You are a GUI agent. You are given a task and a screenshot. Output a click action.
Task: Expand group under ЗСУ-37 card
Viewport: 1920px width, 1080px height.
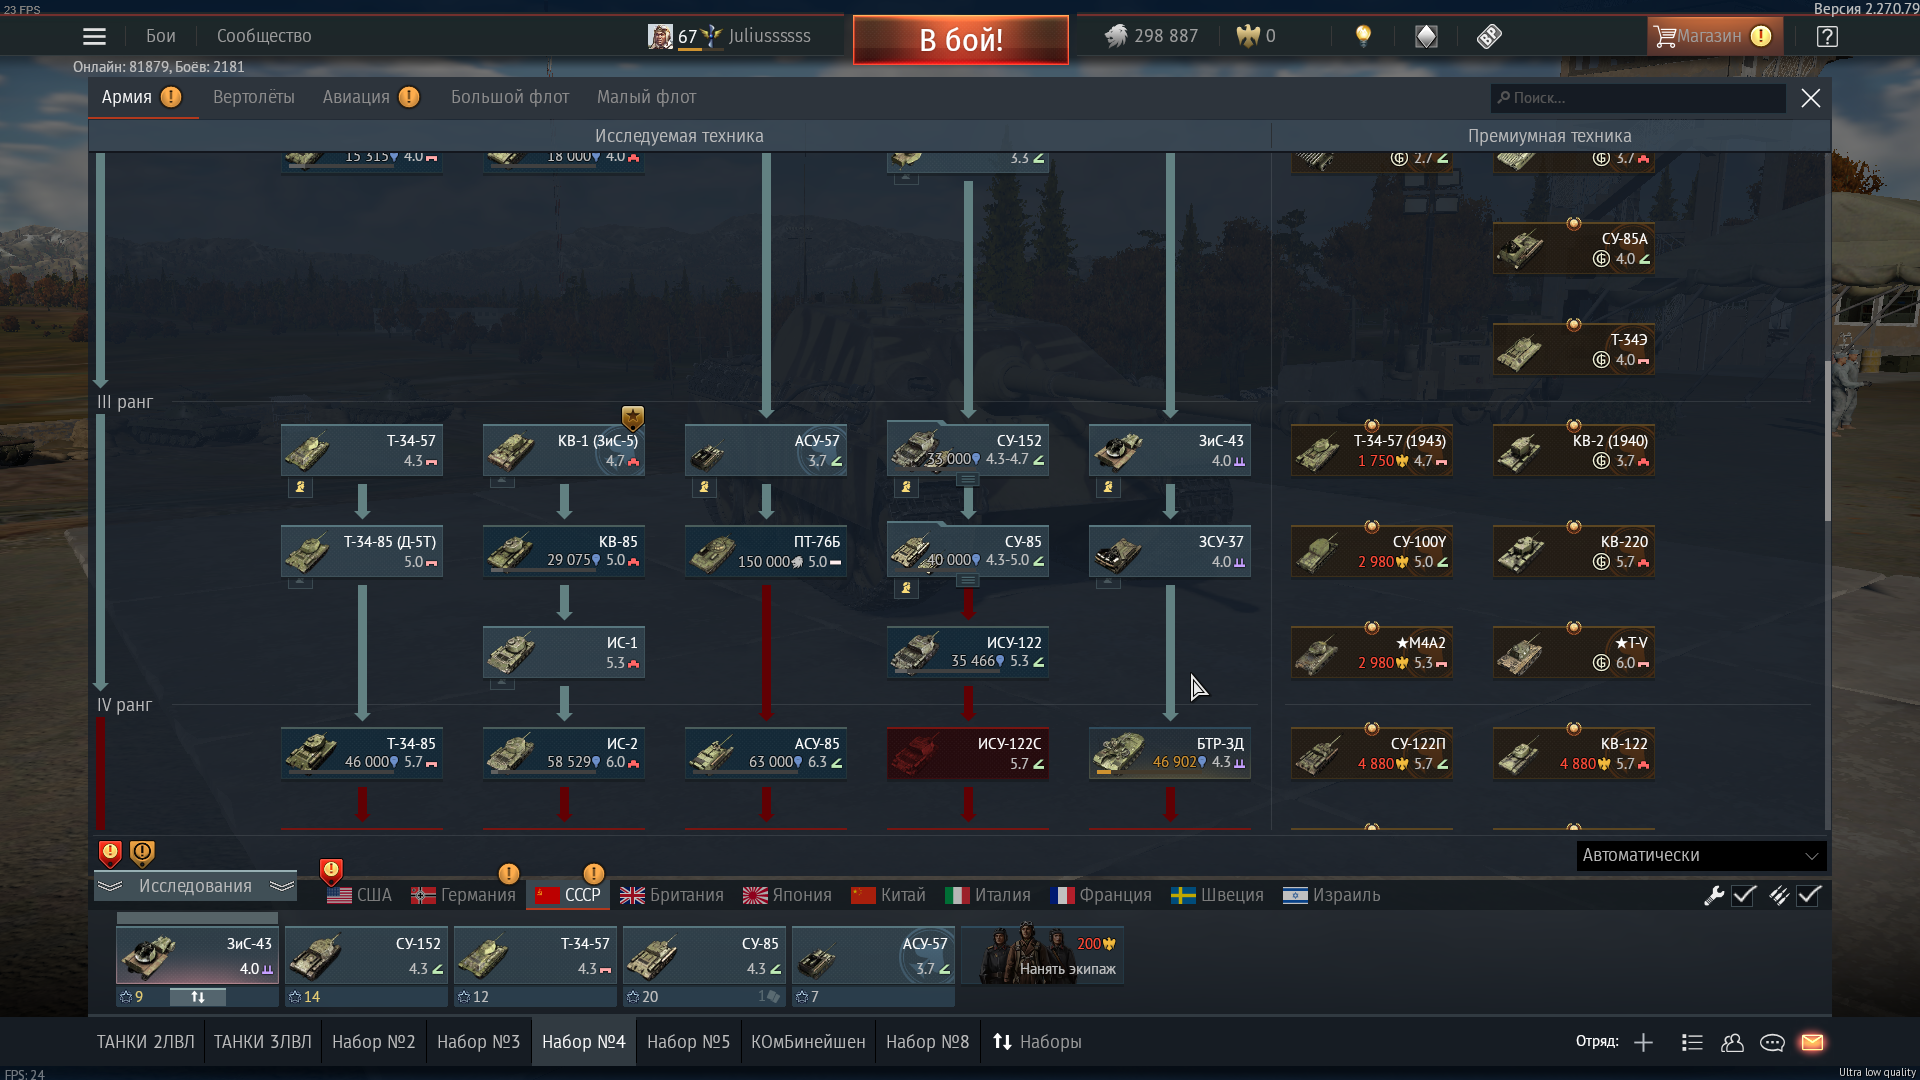[x=1109, y=582]
